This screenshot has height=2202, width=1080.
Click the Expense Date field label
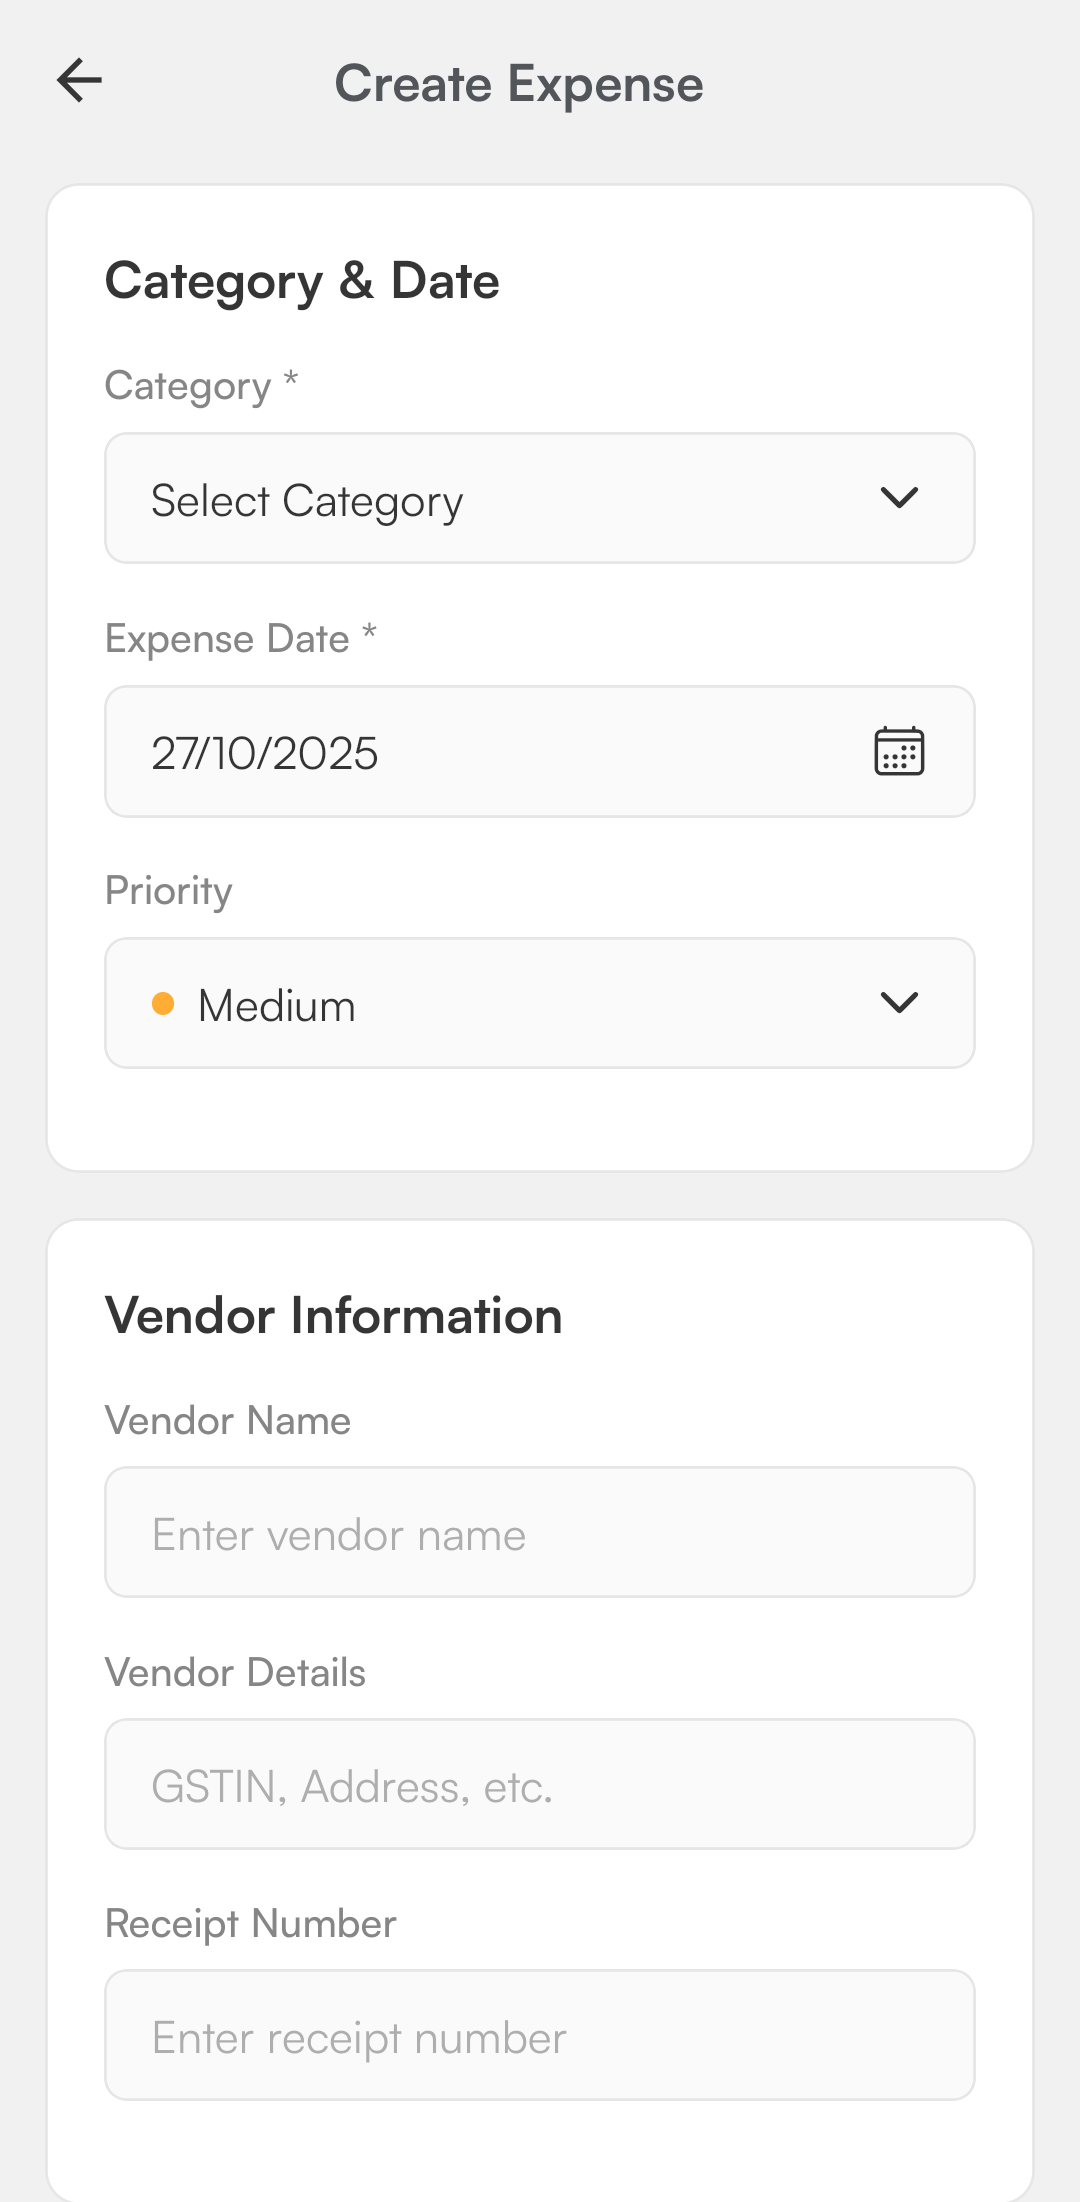pos(228,639)
